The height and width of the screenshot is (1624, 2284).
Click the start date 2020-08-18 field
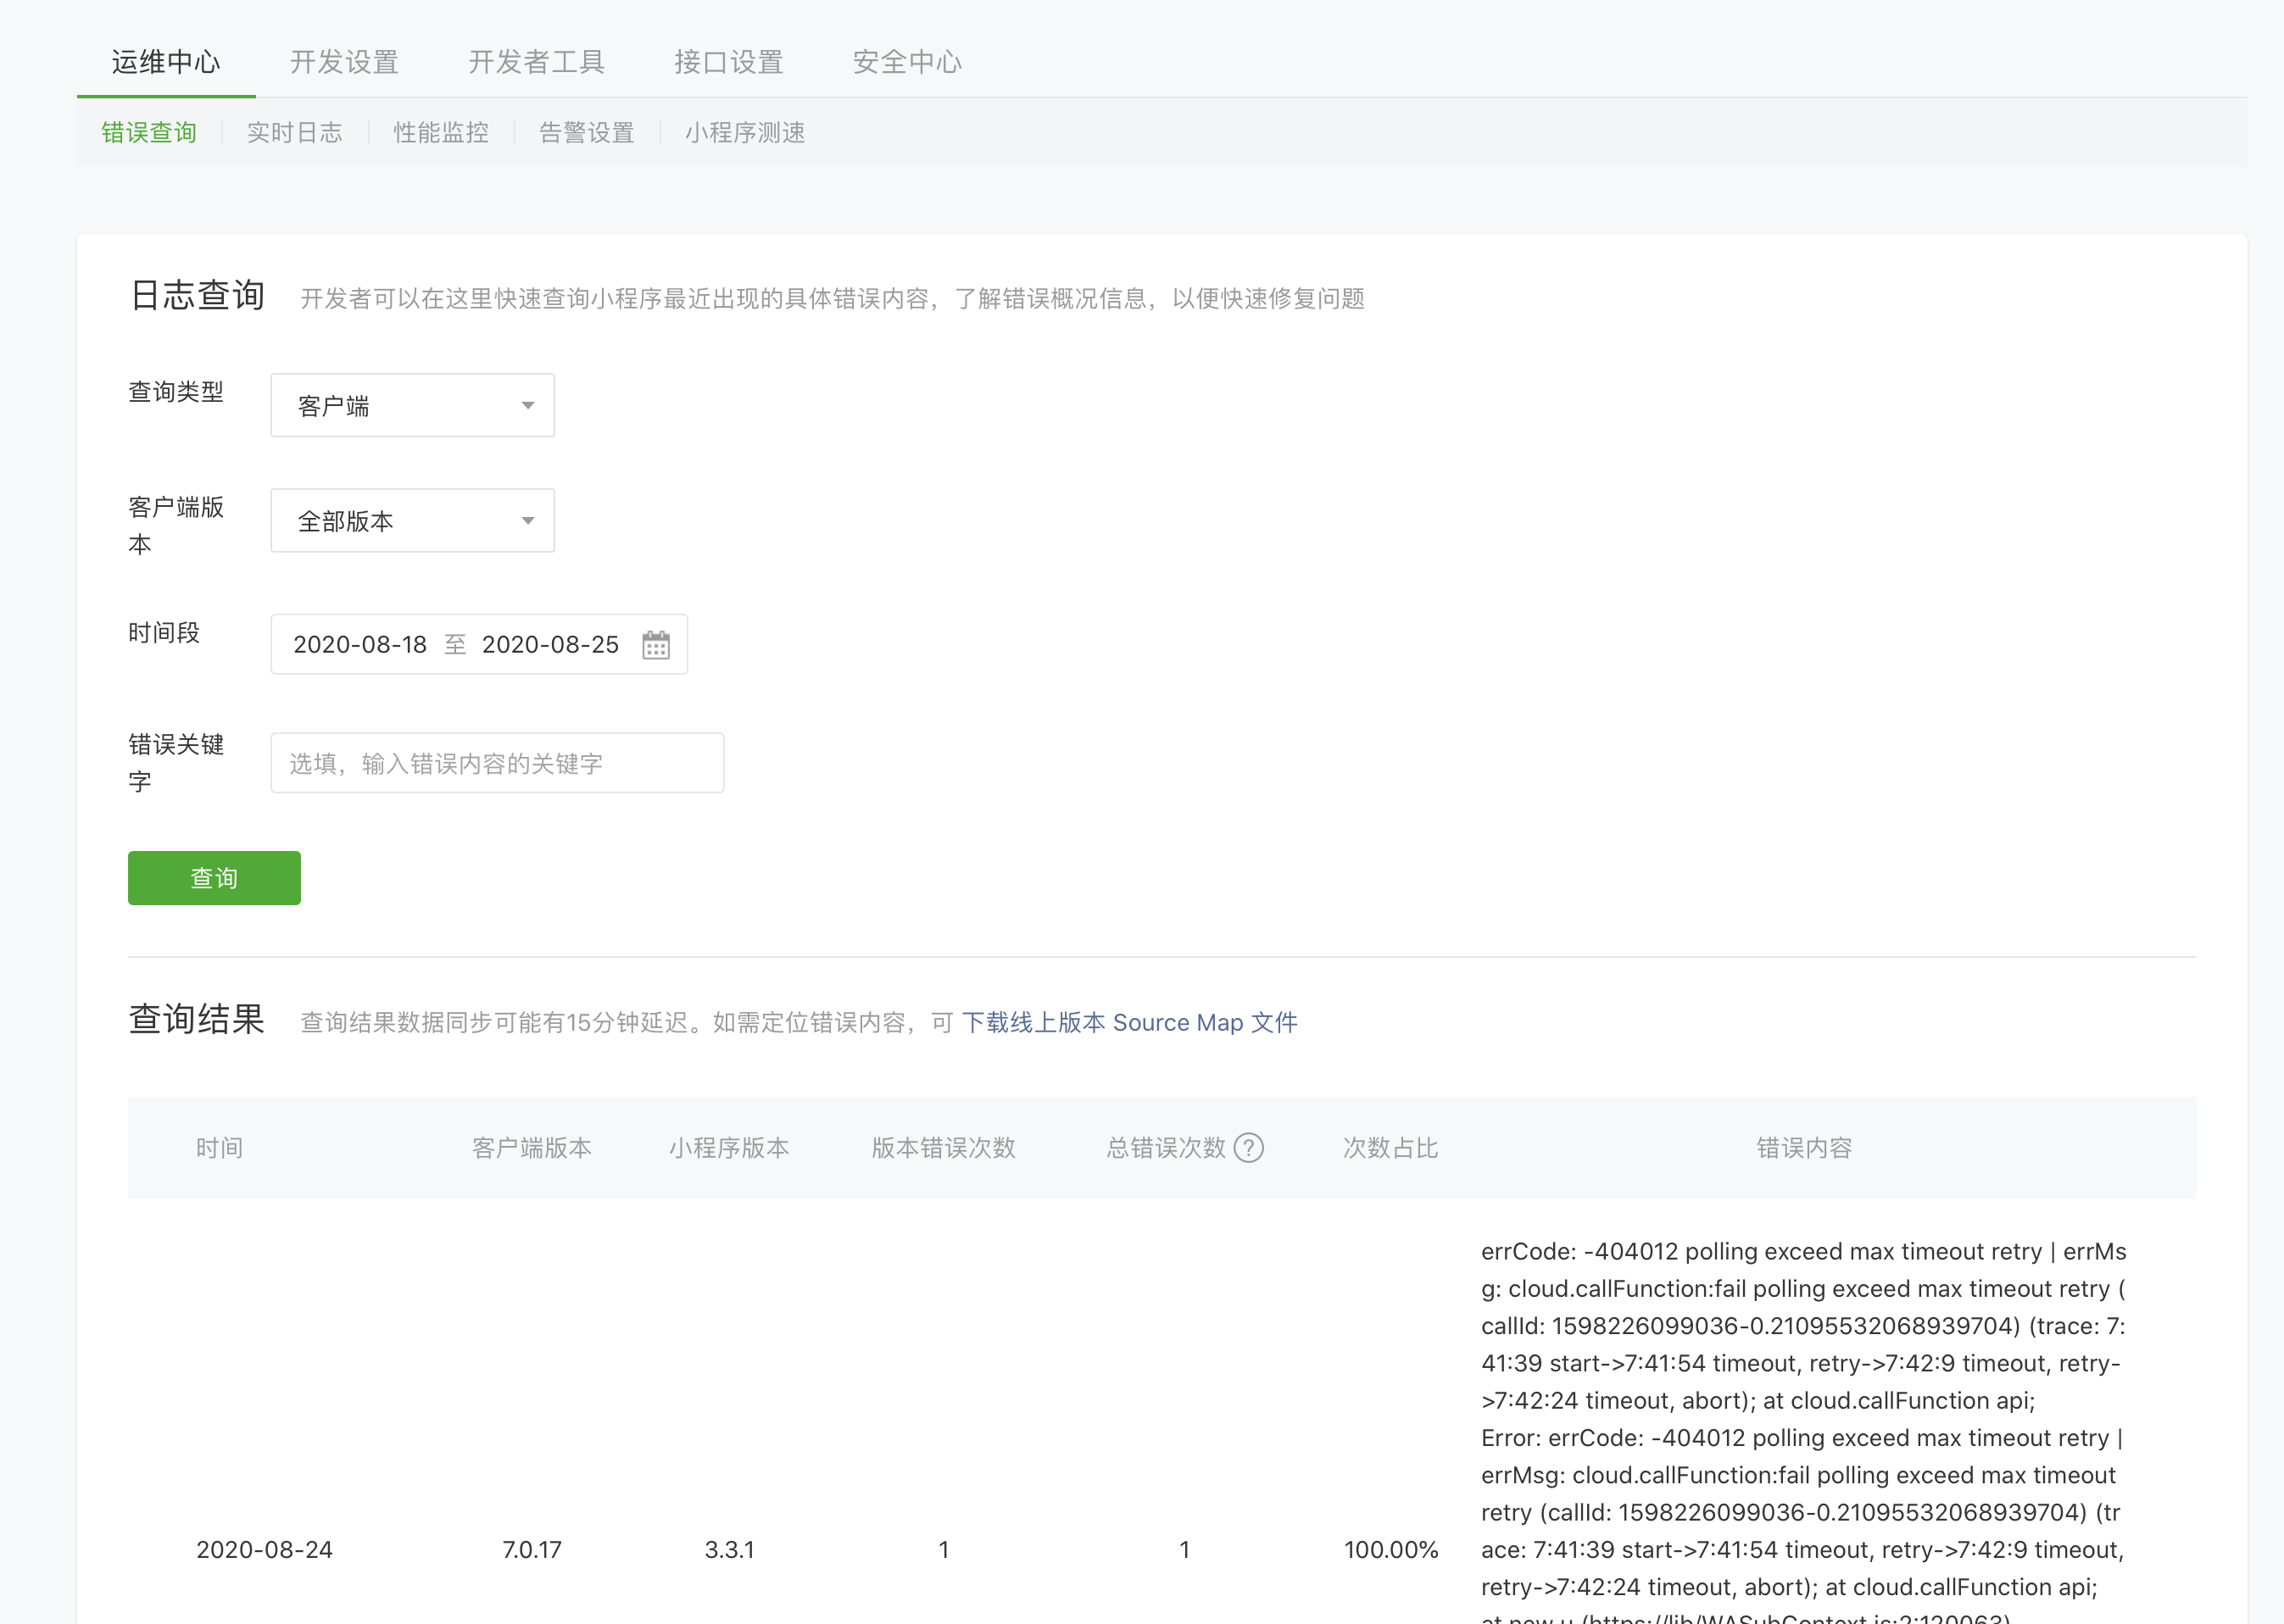point(360,645)
